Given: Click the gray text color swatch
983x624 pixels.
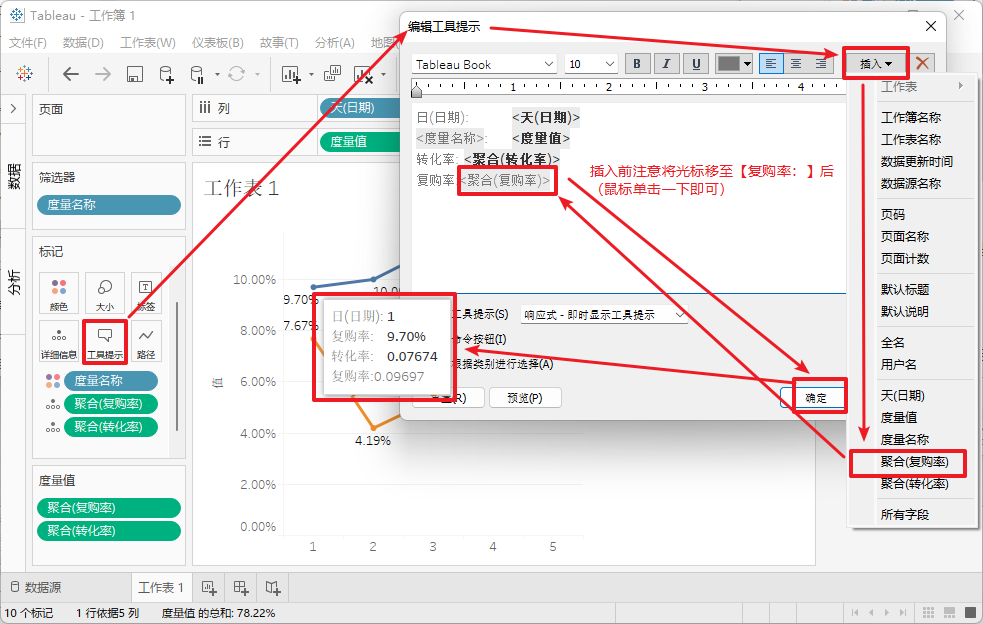Looking at the screenshot, I should click(x=728, y=63).
